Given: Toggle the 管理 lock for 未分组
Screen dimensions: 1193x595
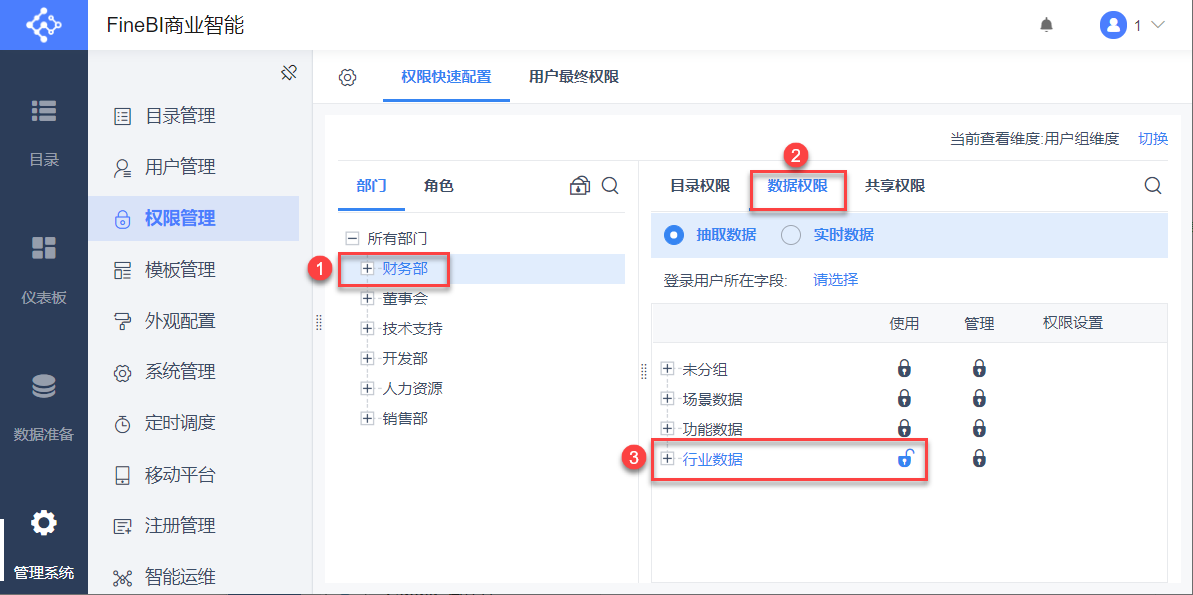Looking at the screenshot, I should tap(979, 369).
